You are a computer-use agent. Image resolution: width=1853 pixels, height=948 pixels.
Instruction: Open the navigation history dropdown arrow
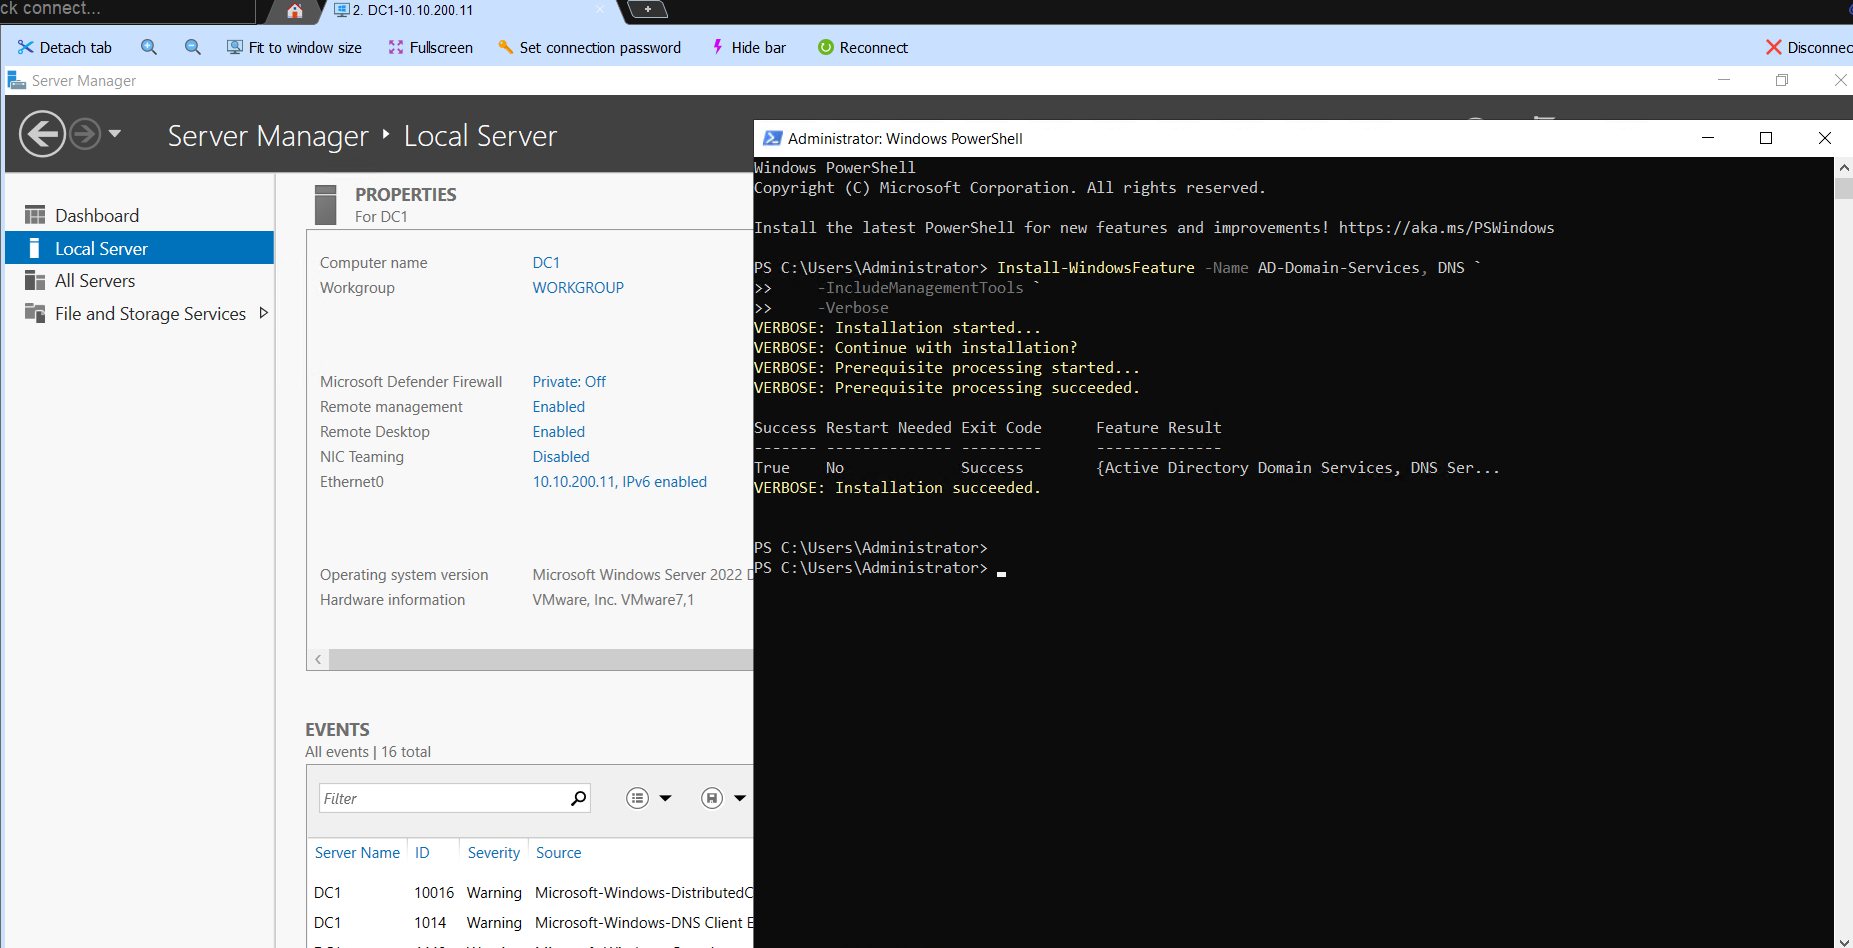coord(115,133)
